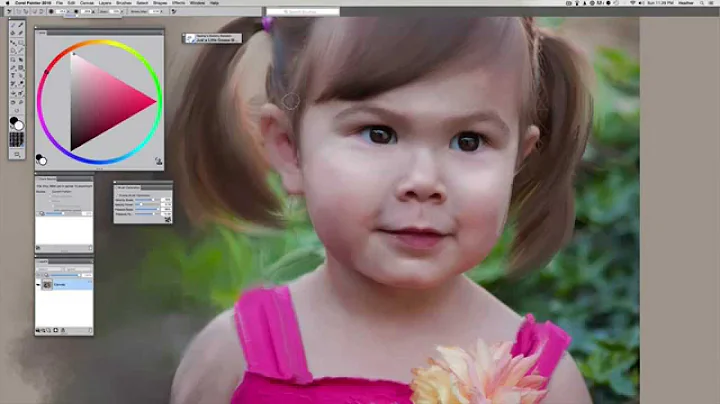Switch to the Color panel tab
This screenshot has height=404, width=720.
42,33
